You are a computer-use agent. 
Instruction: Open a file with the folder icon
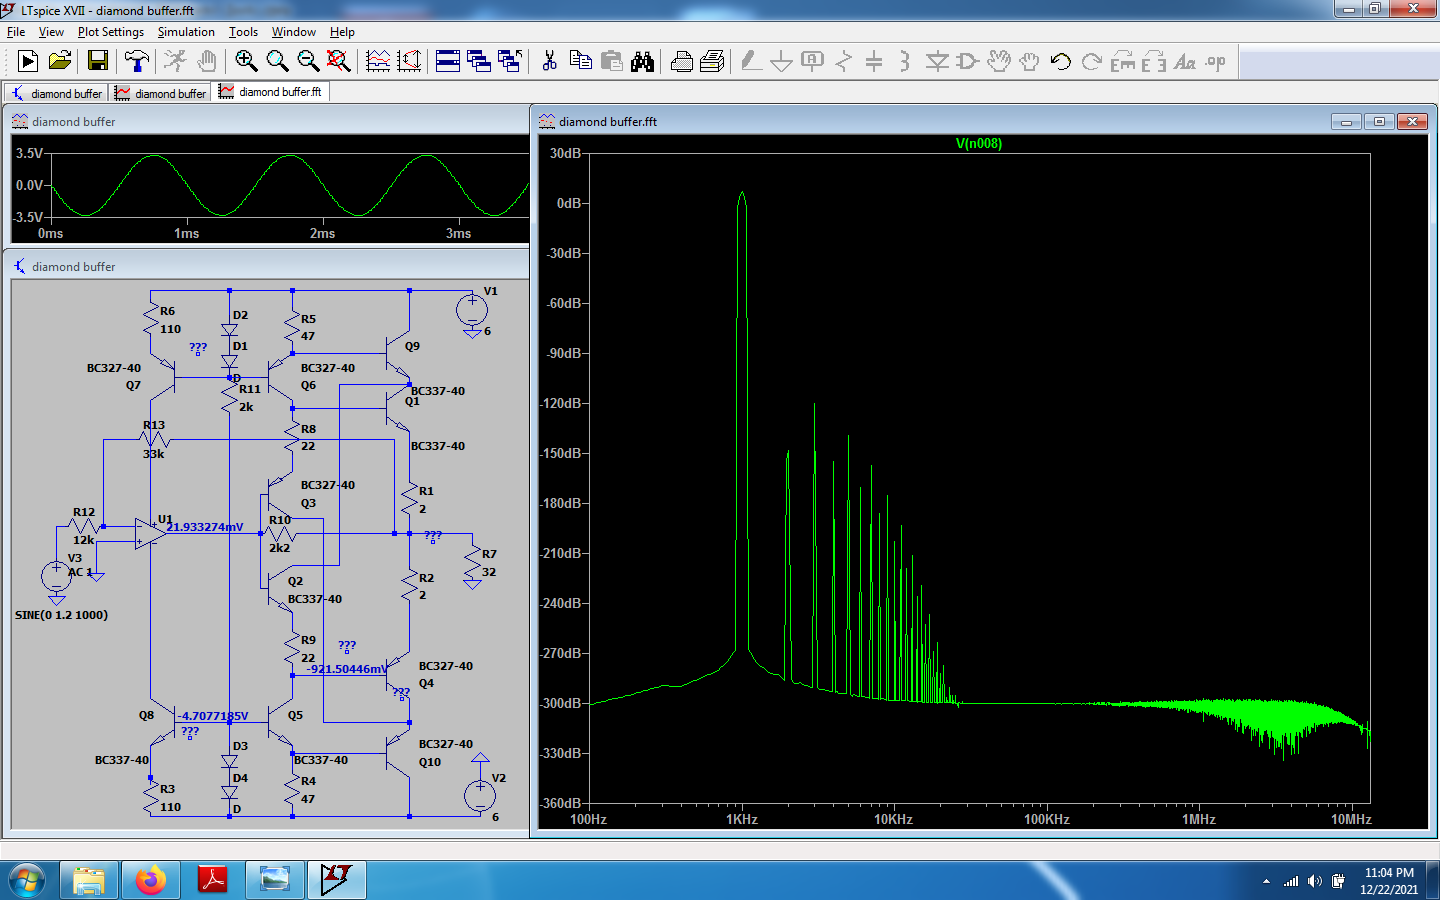tap(60, 62)
